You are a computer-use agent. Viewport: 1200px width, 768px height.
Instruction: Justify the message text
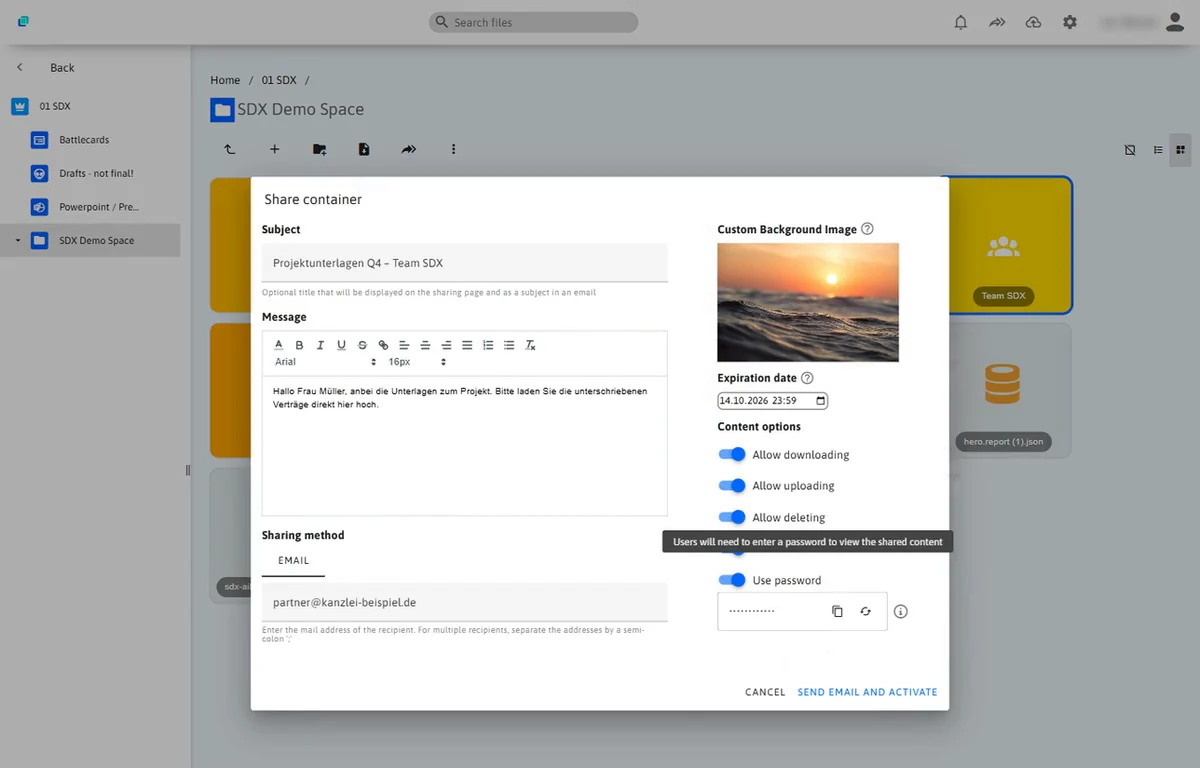pos(467,345)
